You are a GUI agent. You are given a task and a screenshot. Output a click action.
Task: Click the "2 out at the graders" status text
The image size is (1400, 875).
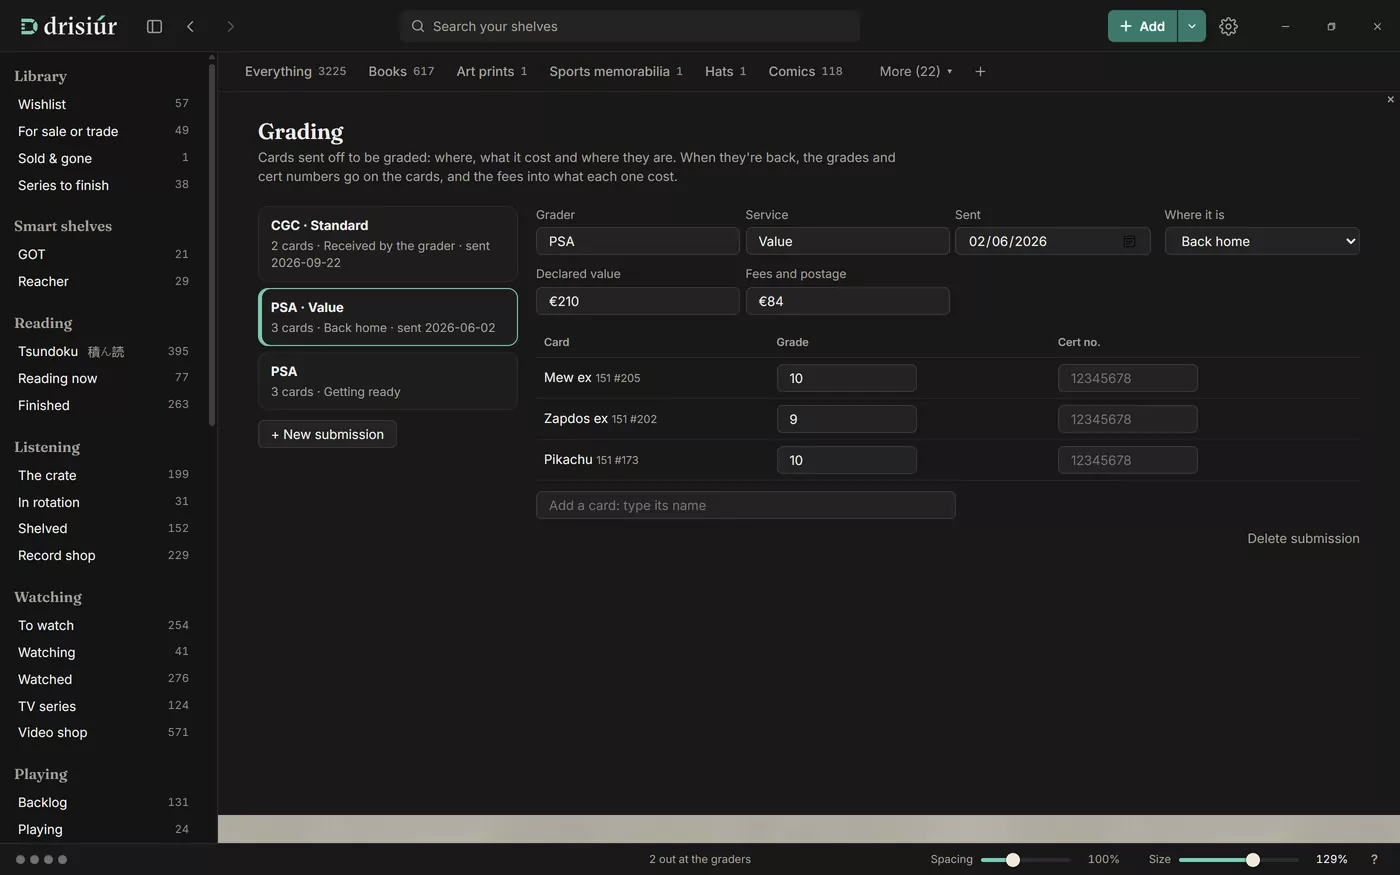(x=700, y=859)
